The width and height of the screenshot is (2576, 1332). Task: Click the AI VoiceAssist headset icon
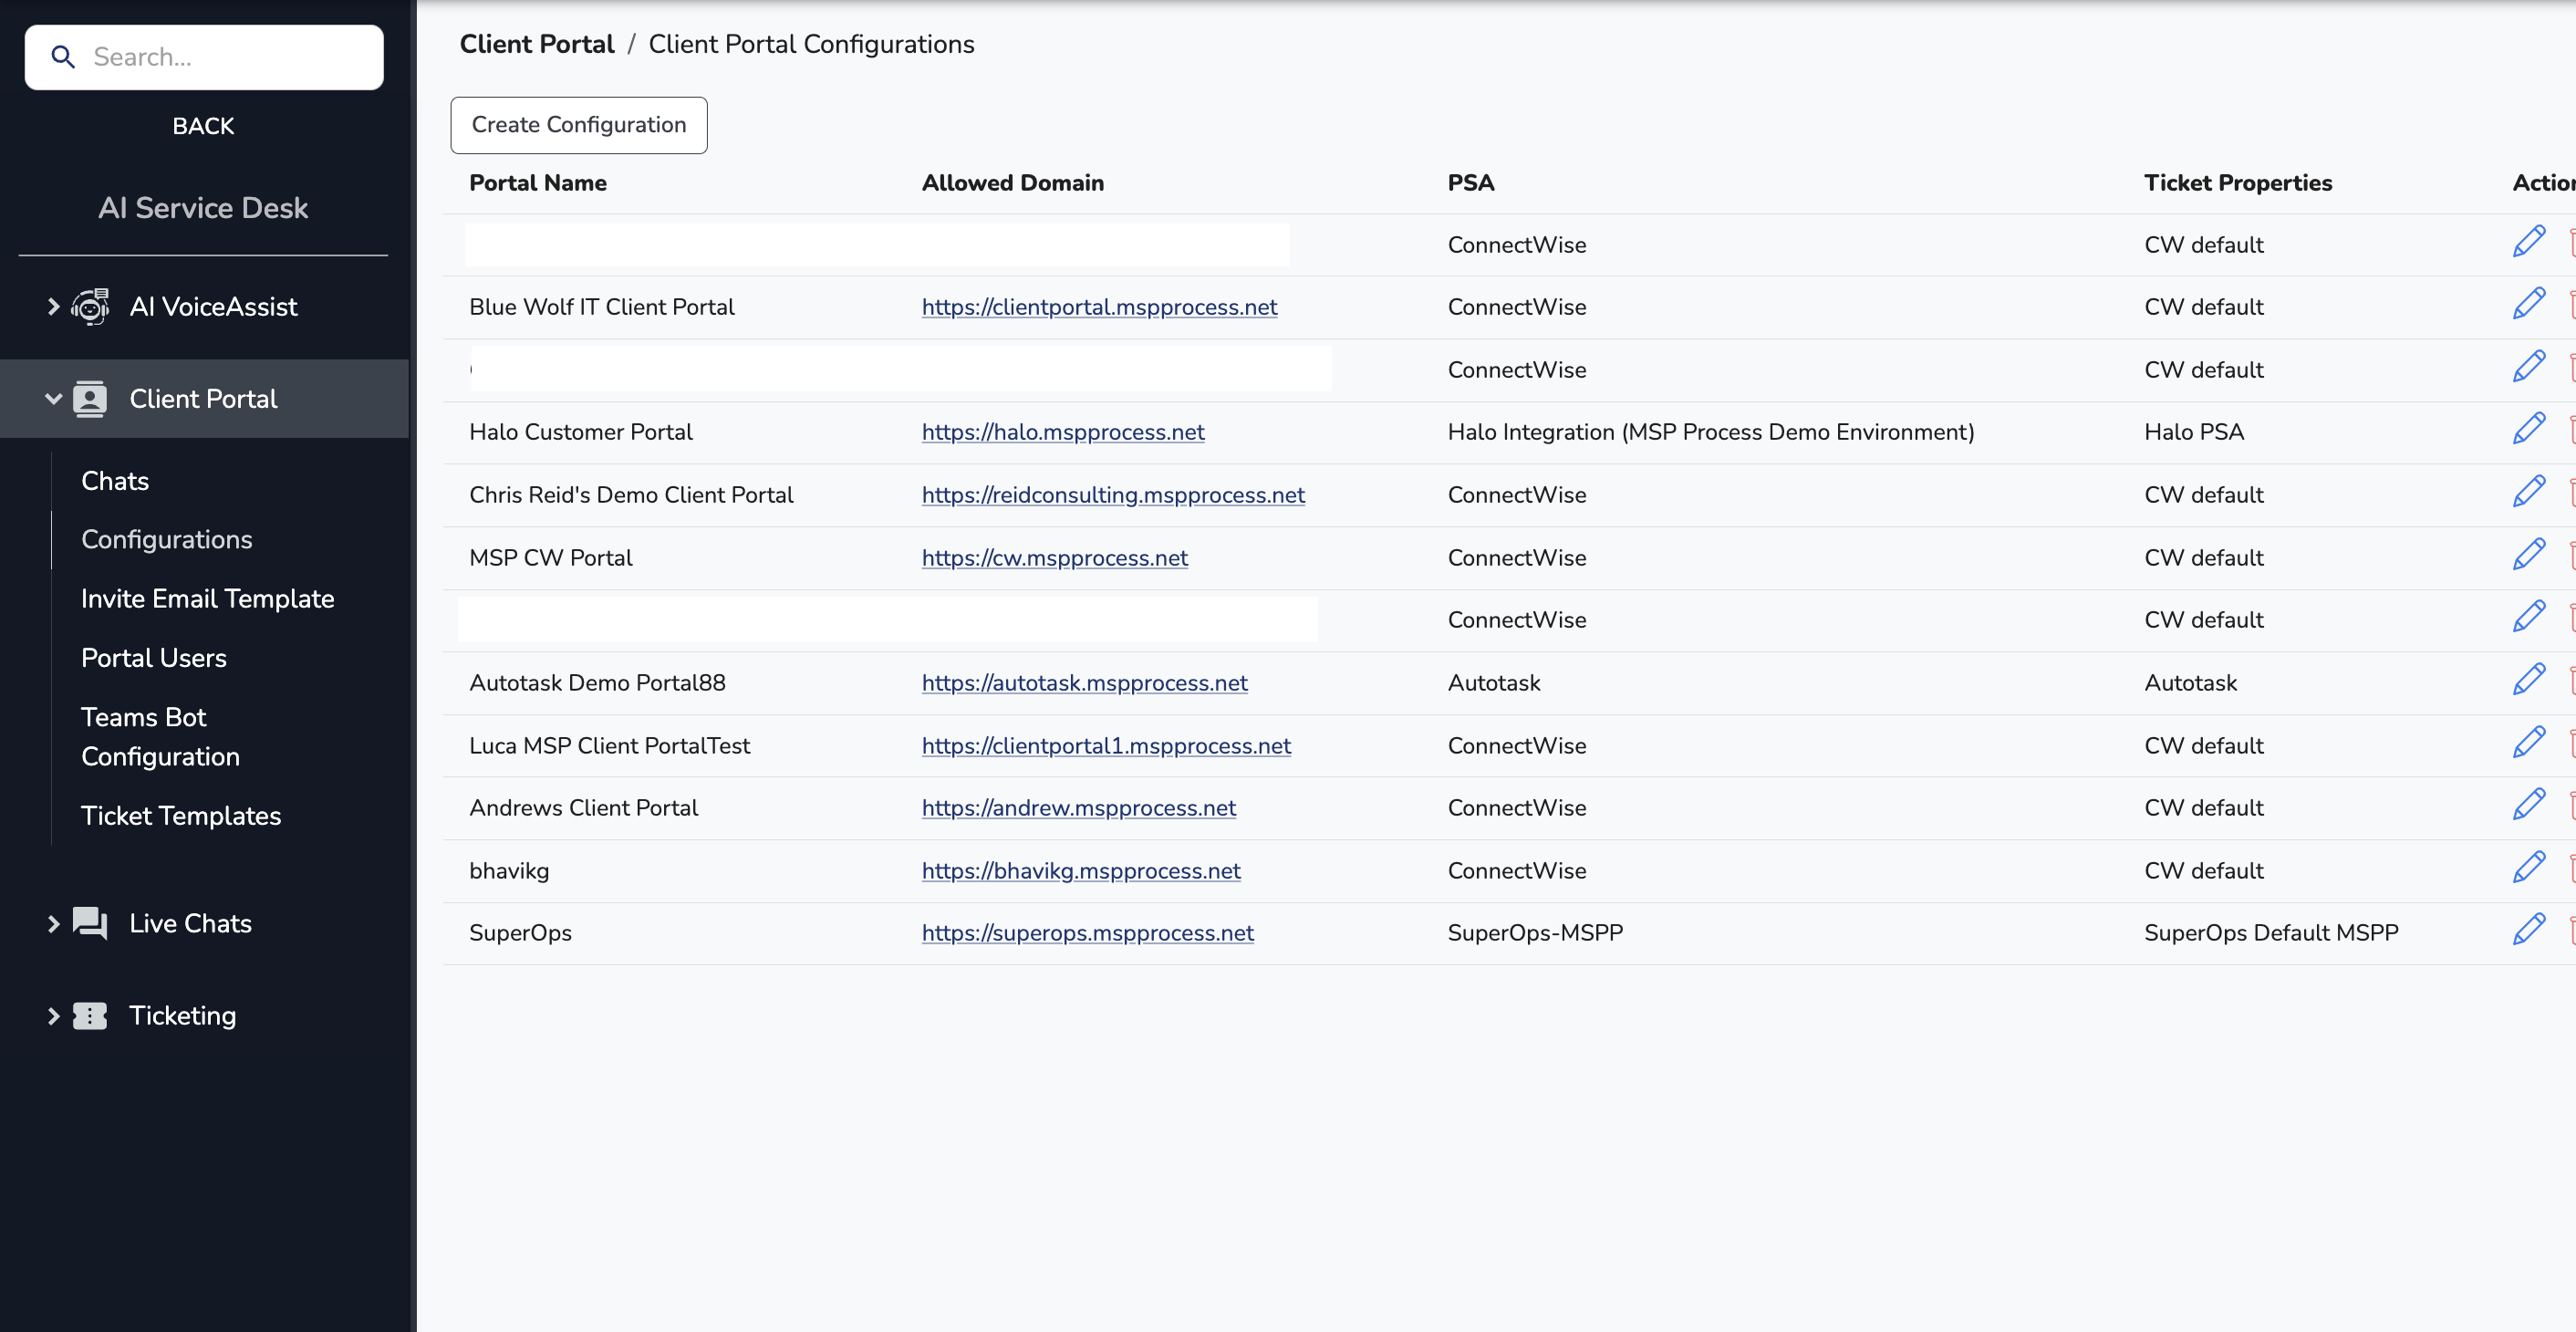click(90, 306)
